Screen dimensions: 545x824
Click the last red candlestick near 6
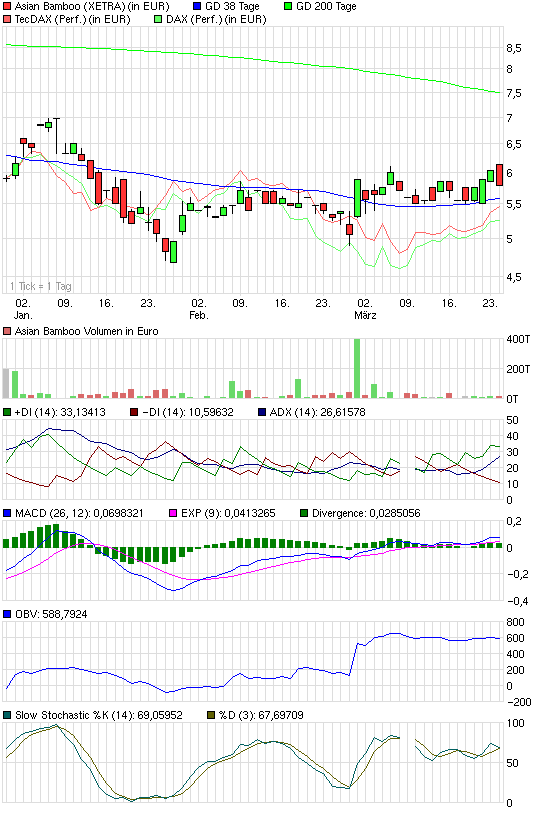point(499,174)
